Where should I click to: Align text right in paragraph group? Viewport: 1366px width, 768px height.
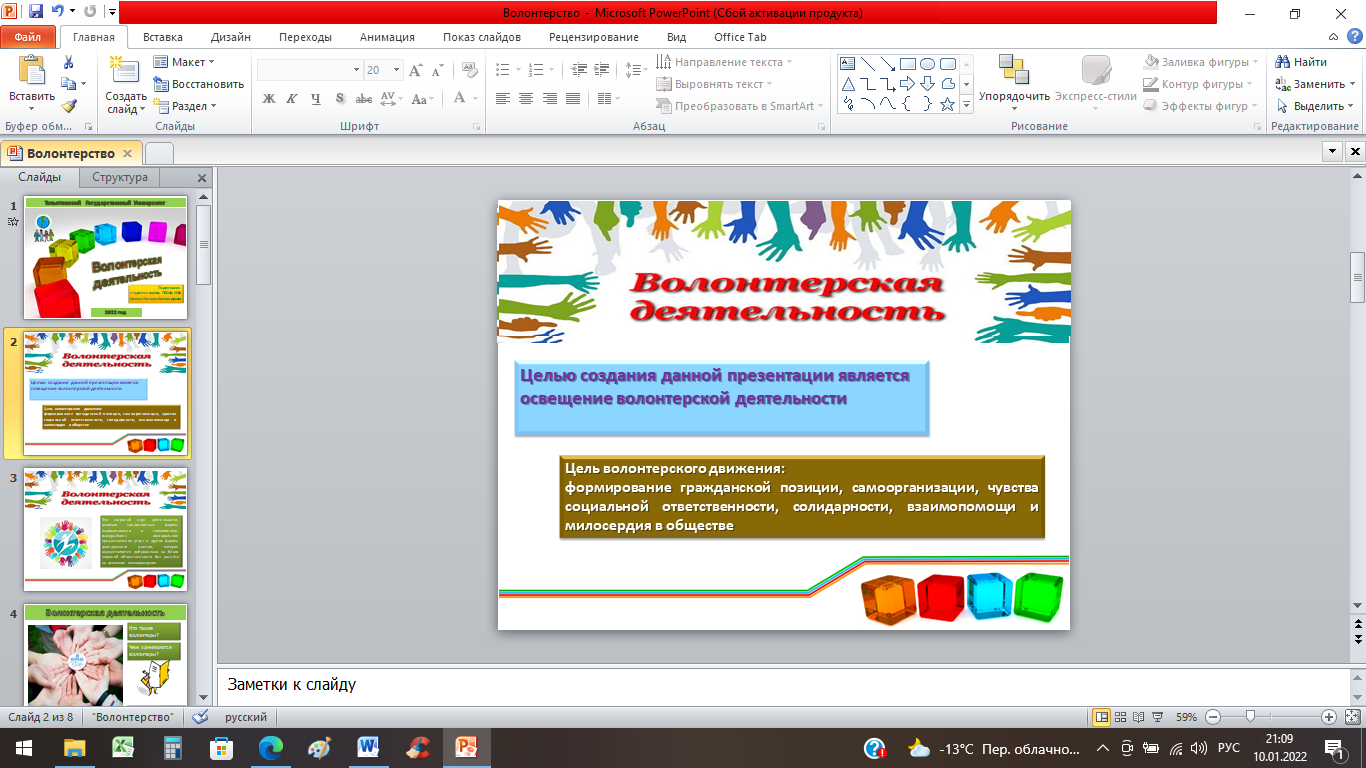[550, 98]
